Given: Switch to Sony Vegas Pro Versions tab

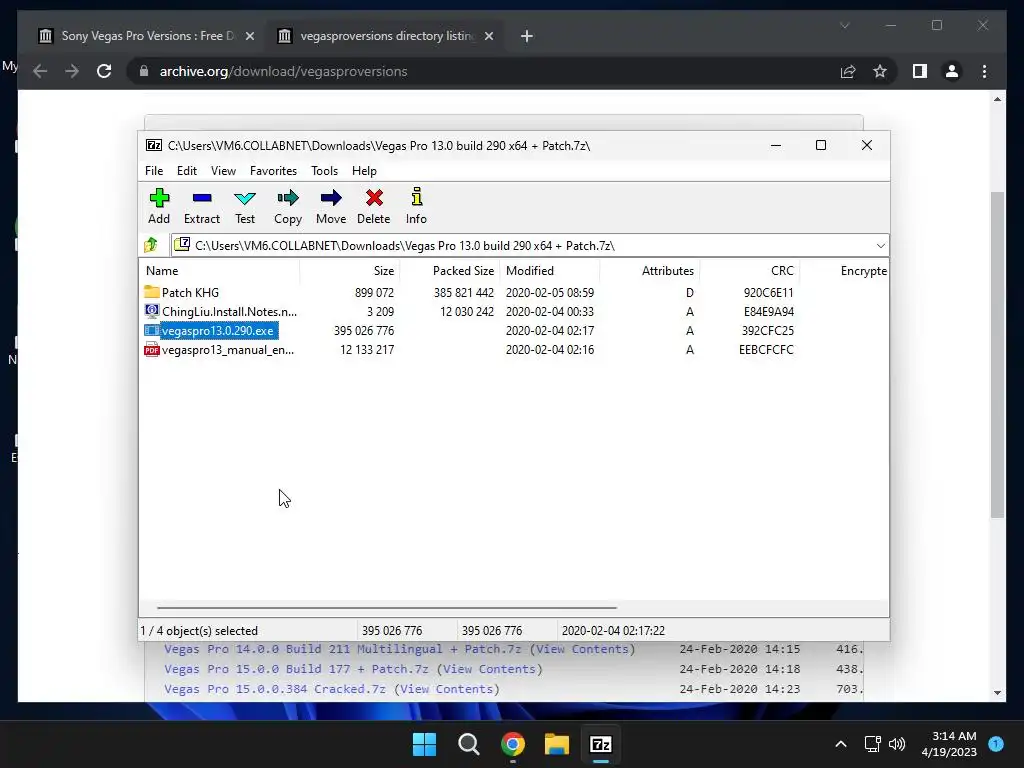Looking at the screenshot, I should 148,36.
